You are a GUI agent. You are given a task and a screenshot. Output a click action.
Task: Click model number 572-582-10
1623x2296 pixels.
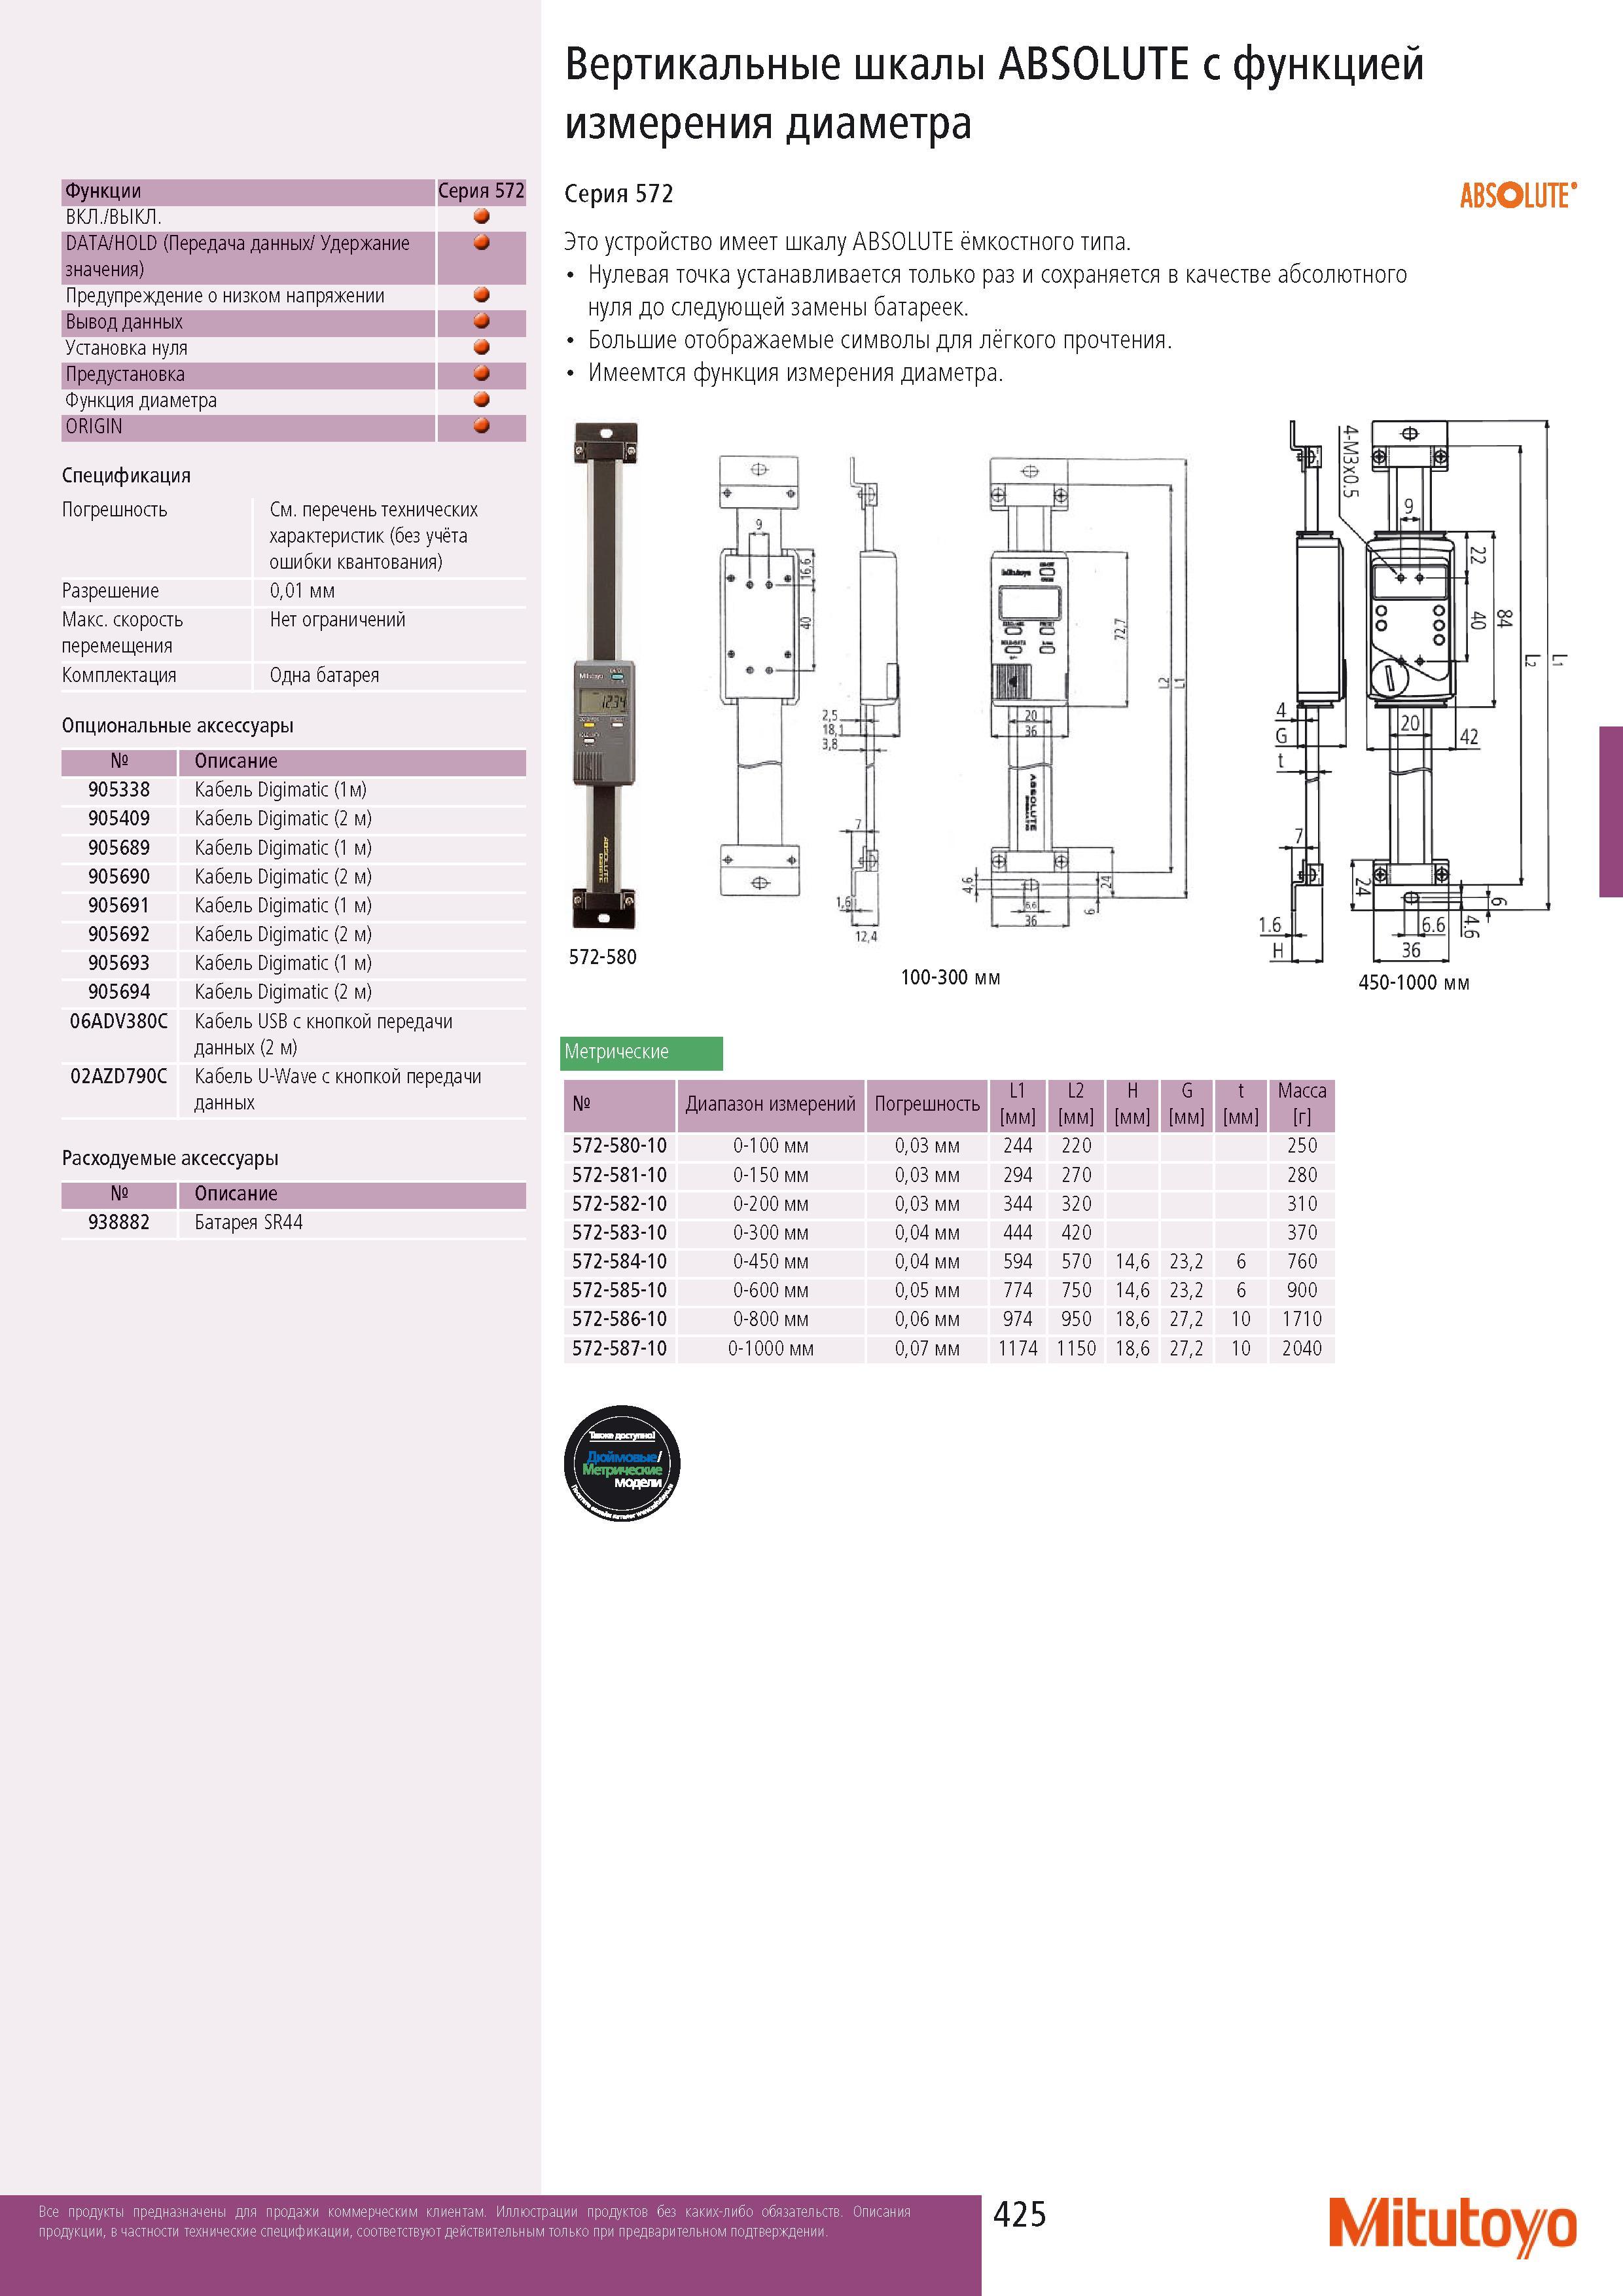[x=619, y=1204]
